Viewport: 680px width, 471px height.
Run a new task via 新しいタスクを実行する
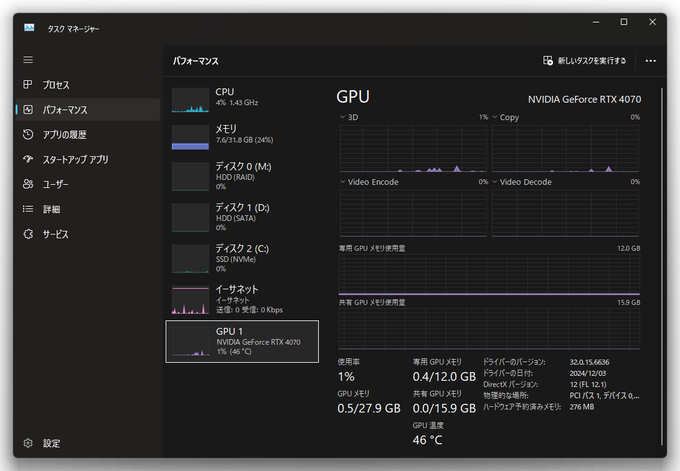click(584, 60)
